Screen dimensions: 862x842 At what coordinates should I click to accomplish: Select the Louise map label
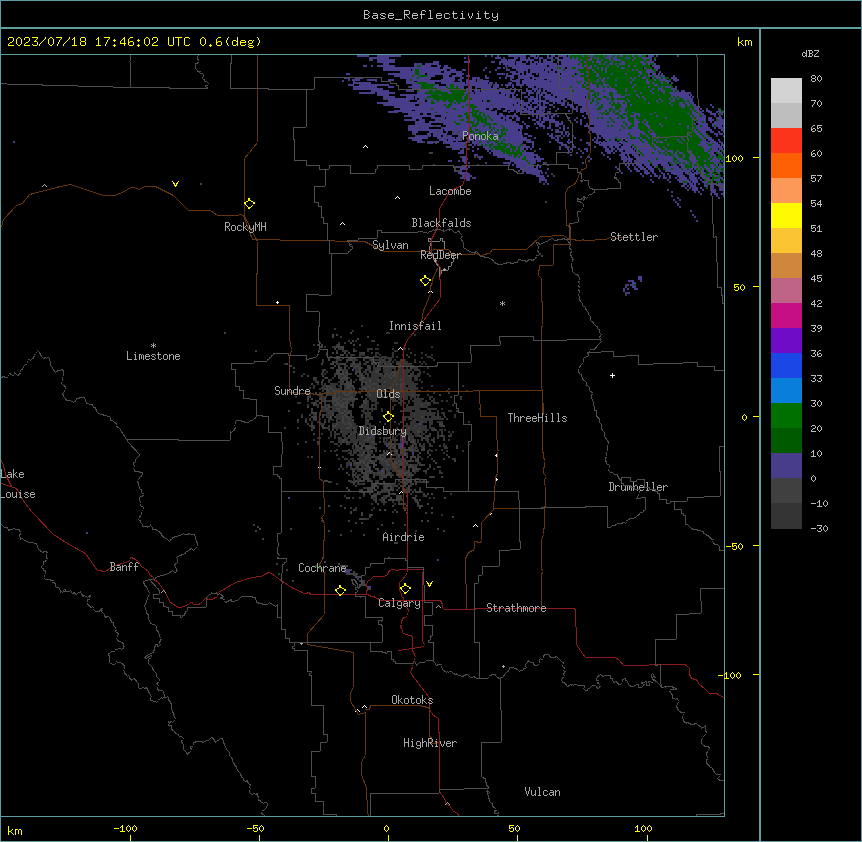point(18,494)
